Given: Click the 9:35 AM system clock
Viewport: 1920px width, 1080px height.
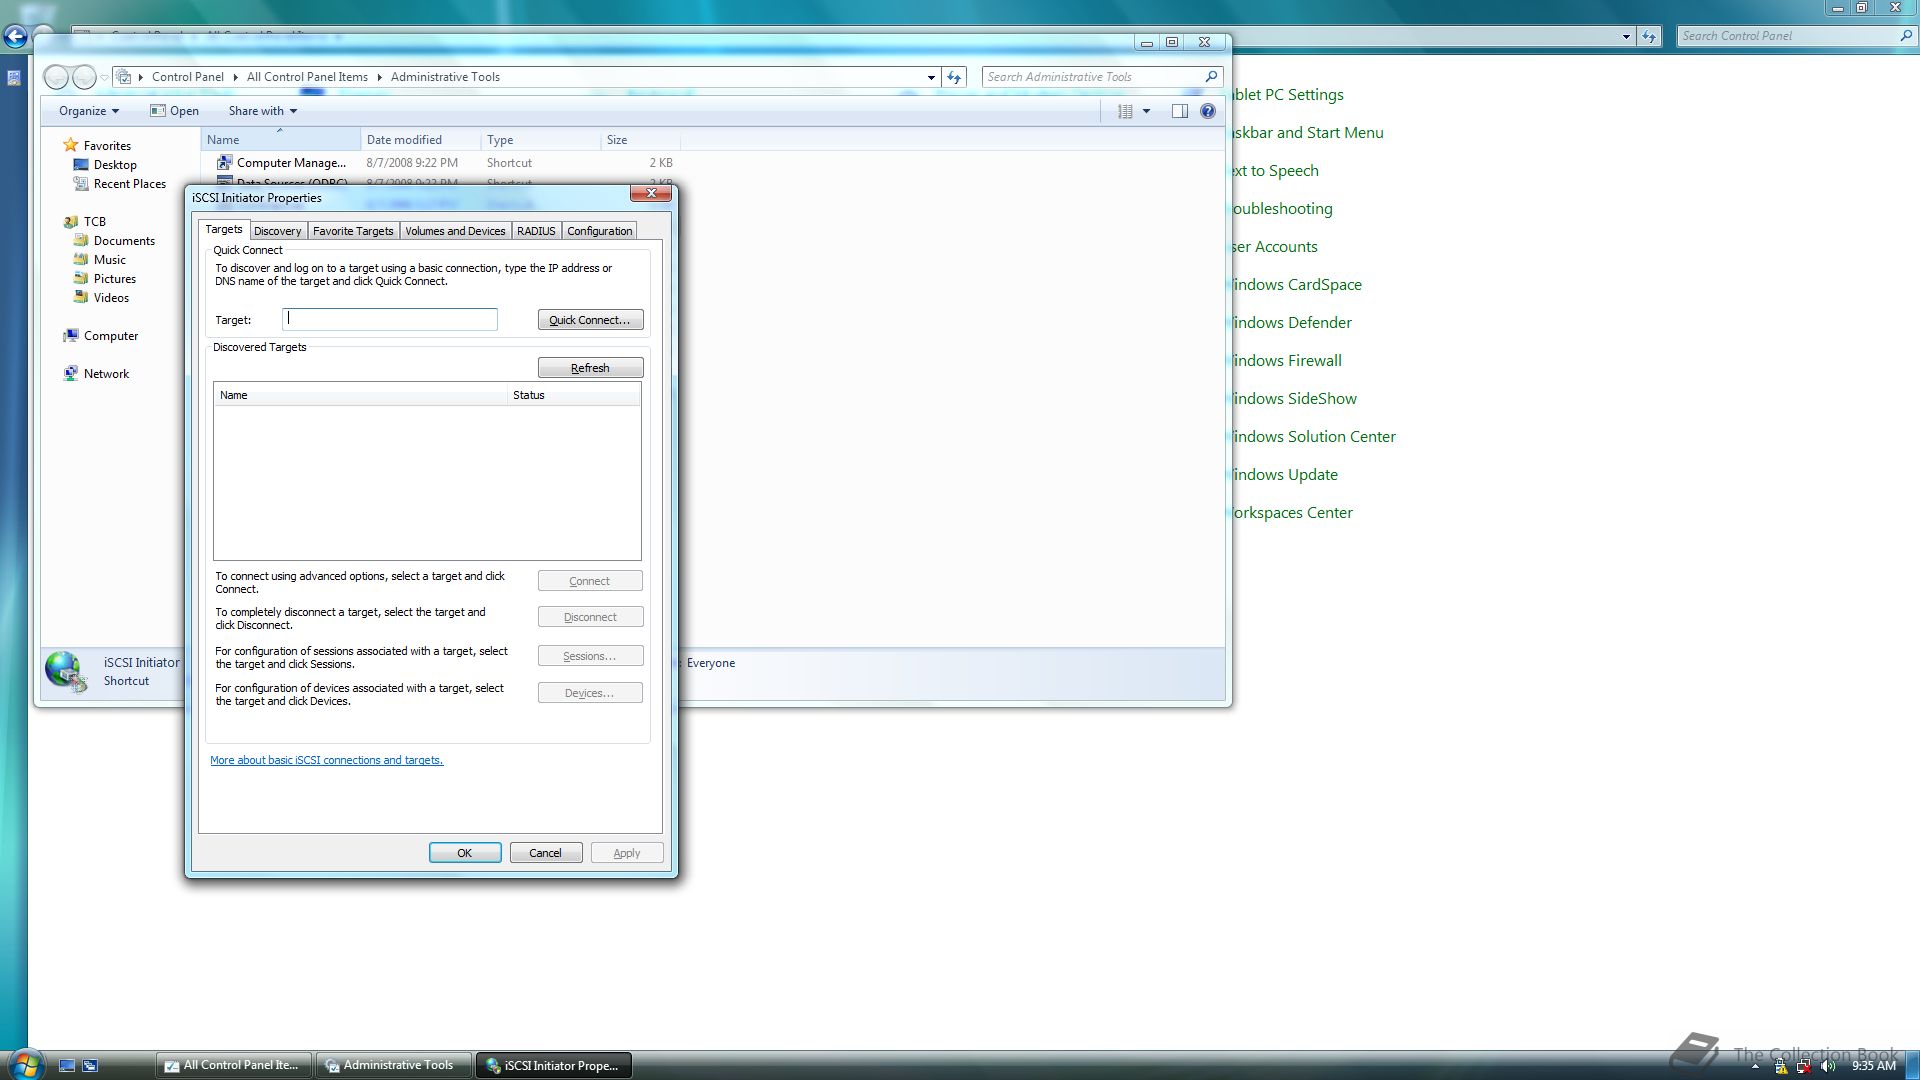Looking at the screenshot, I should tap(1874, 1066).
